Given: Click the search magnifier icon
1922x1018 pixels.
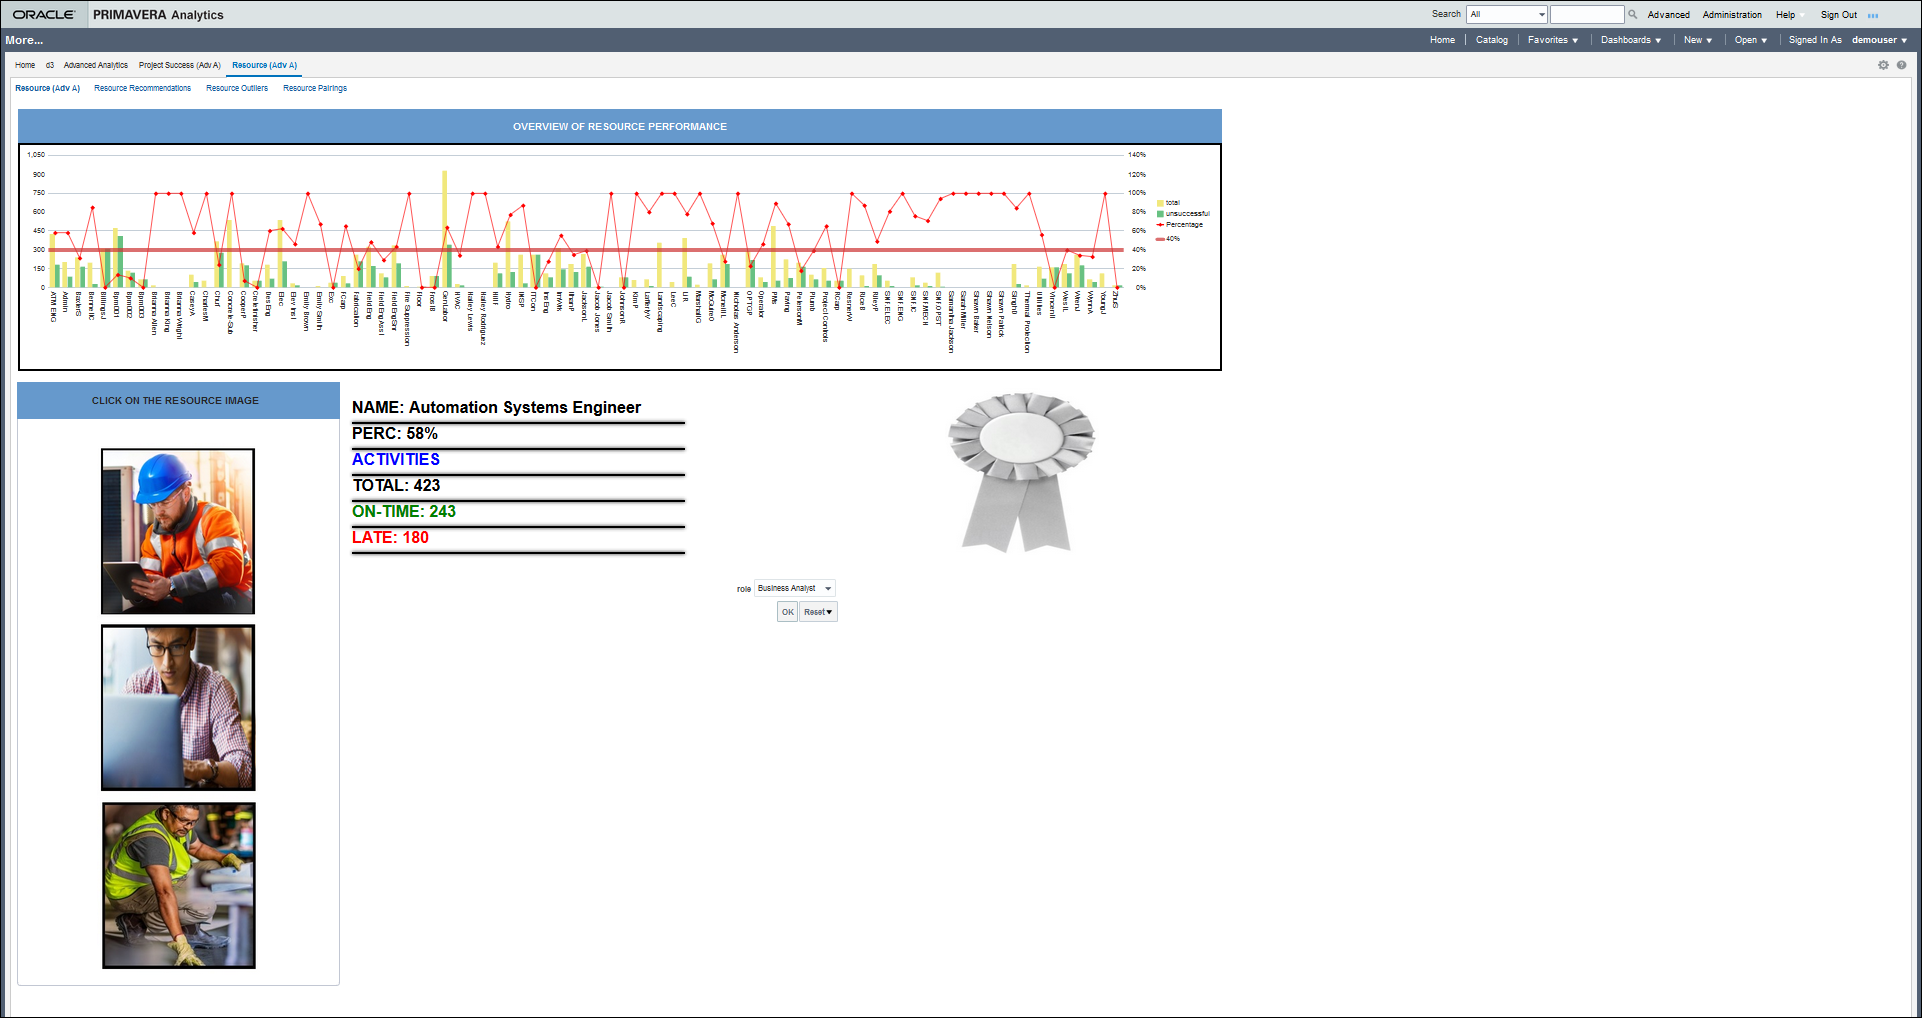Looking at the screenshot, I should (x=1633, y=14).
